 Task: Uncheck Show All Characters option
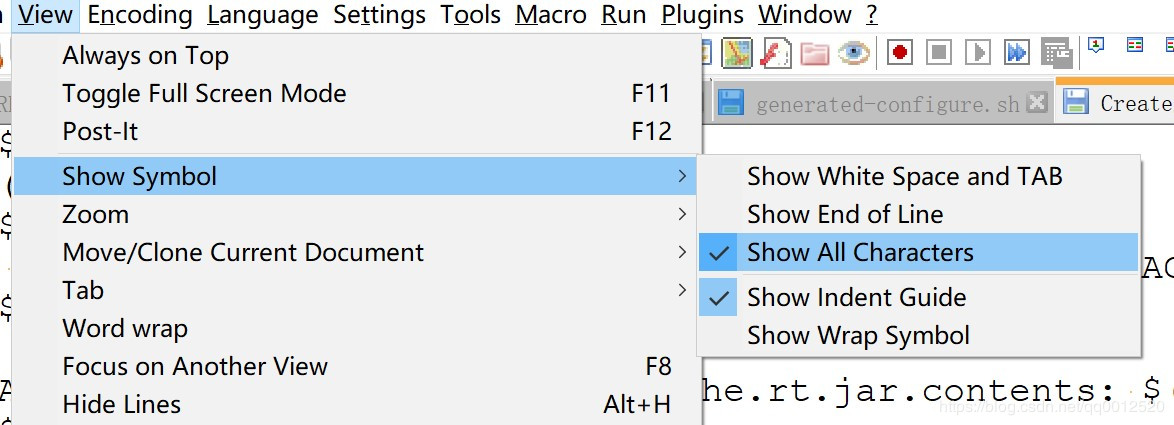click(859, 253)
